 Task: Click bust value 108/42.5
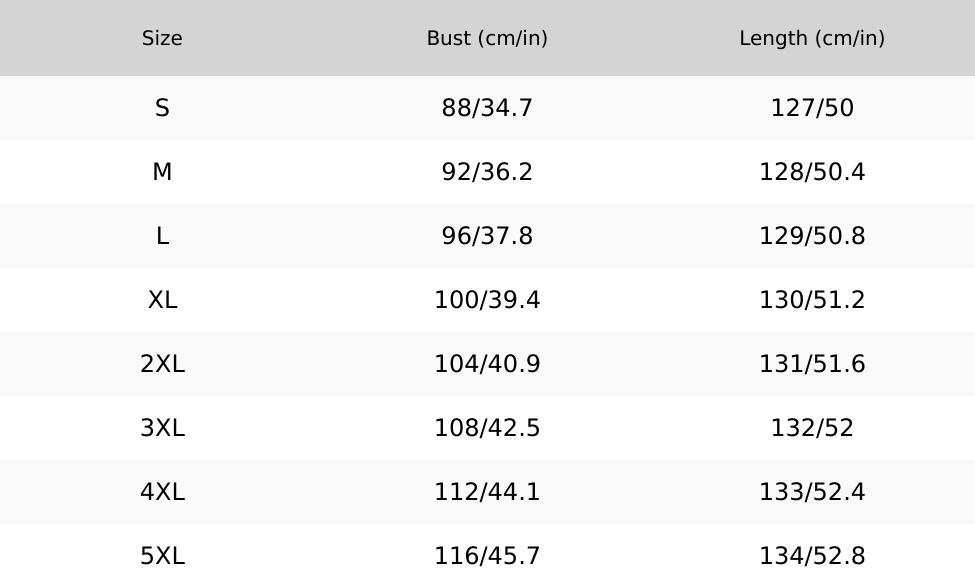click(487, 428)
